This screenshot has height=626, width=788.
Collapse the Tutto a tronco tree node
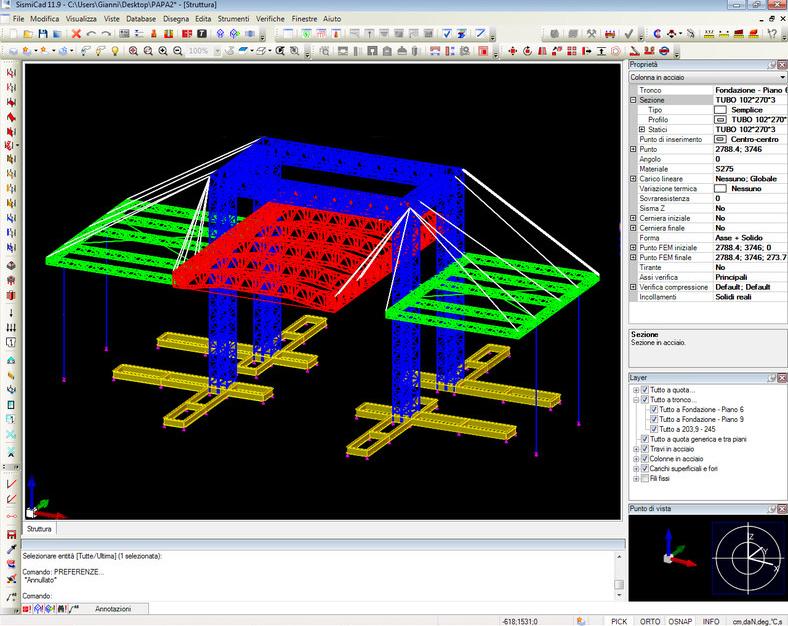(x=635, y=399)
